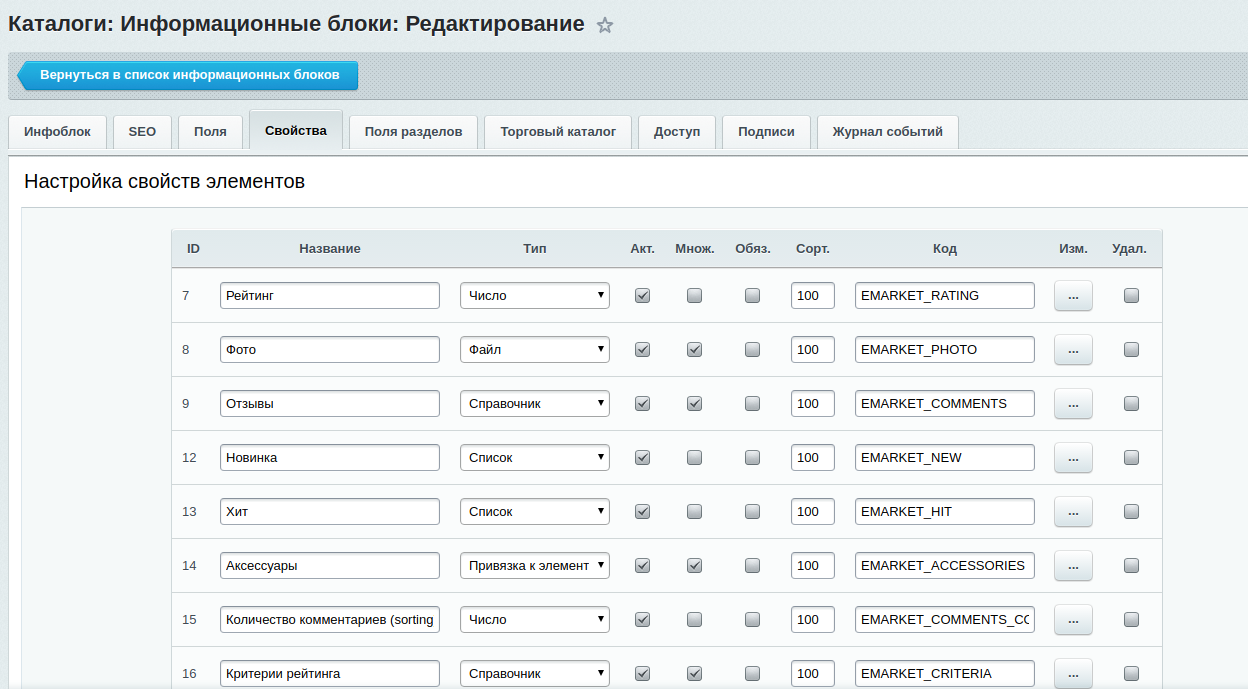The width and height of the screenshot is (1248, 689).
Task: Click edit button for Критерии рейтинга row
Action: click(1073, 673)
